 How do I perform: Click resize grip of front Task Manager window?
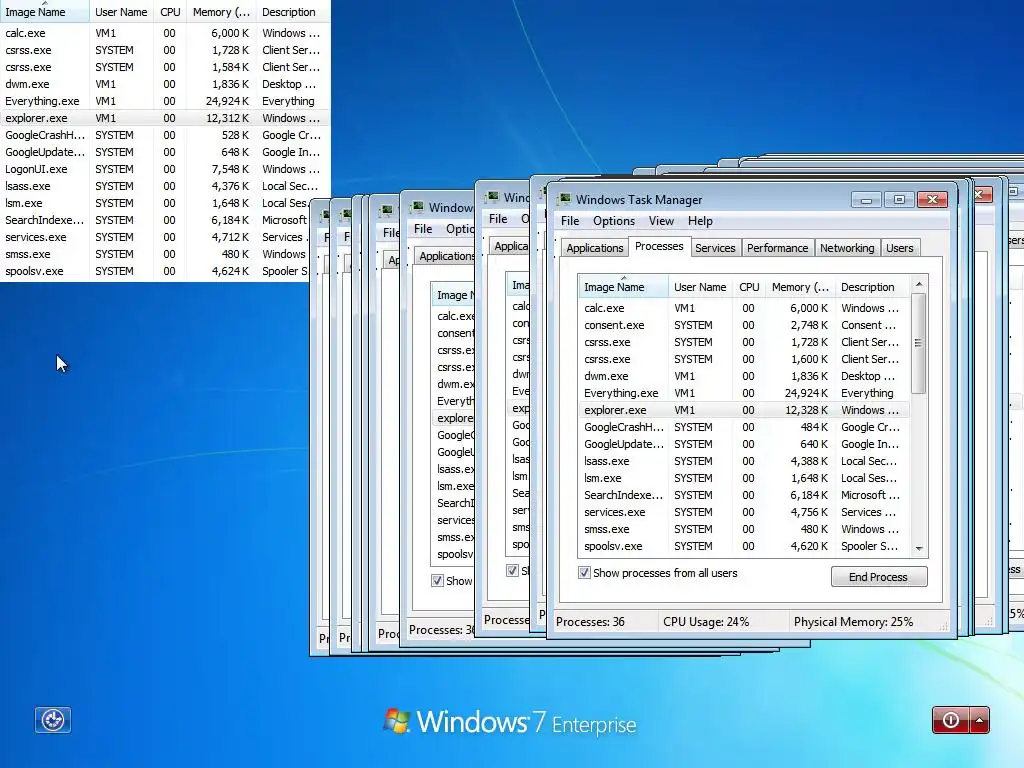[944, 626]
